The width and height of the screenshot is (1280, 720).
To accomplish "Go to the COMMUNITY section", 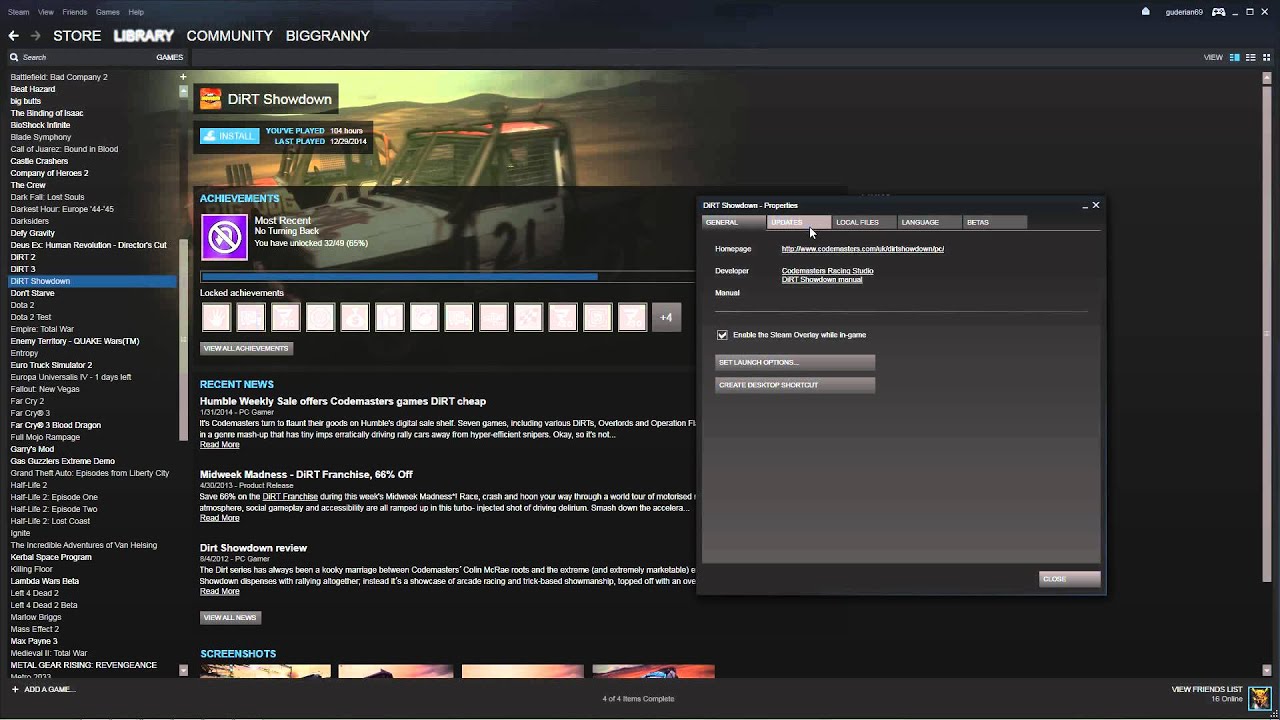I will pyautogui.click(x=229, y=36).
